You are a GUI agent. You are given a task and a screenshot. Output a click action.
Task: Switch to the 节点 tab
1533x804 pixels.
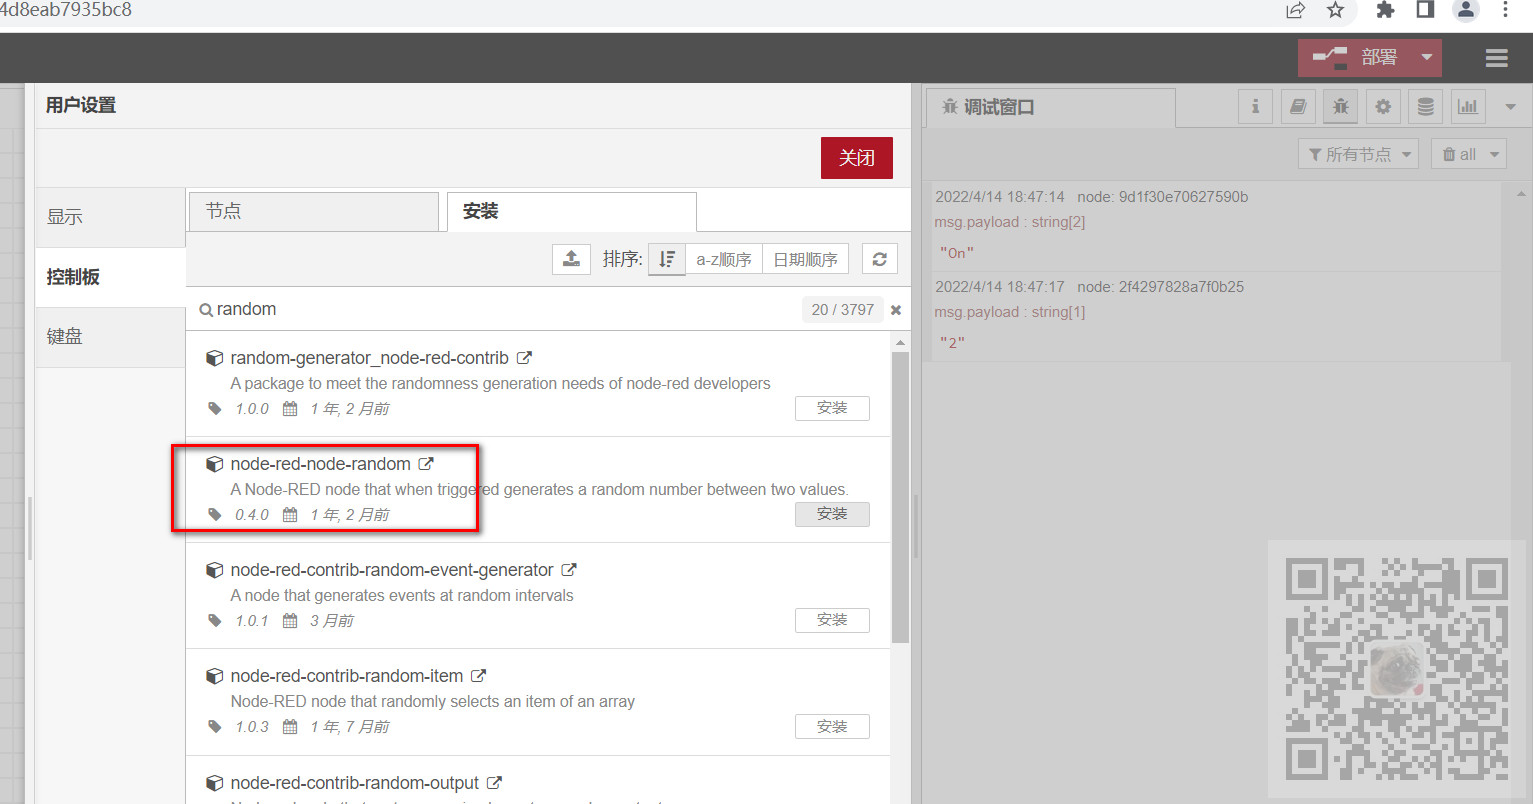click(x=314, y=212)
